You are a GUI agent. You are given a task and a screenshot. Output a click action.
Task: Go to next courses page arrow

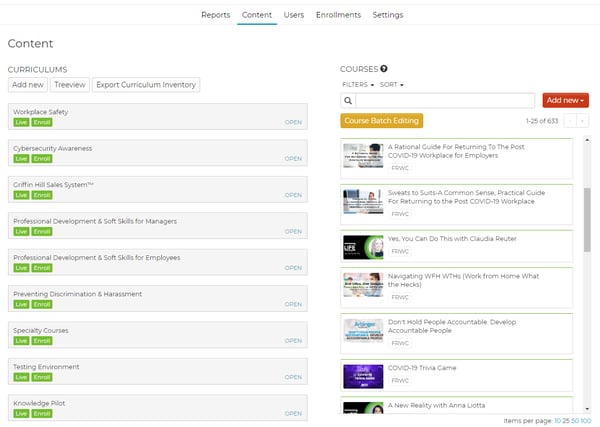(583, 121)
